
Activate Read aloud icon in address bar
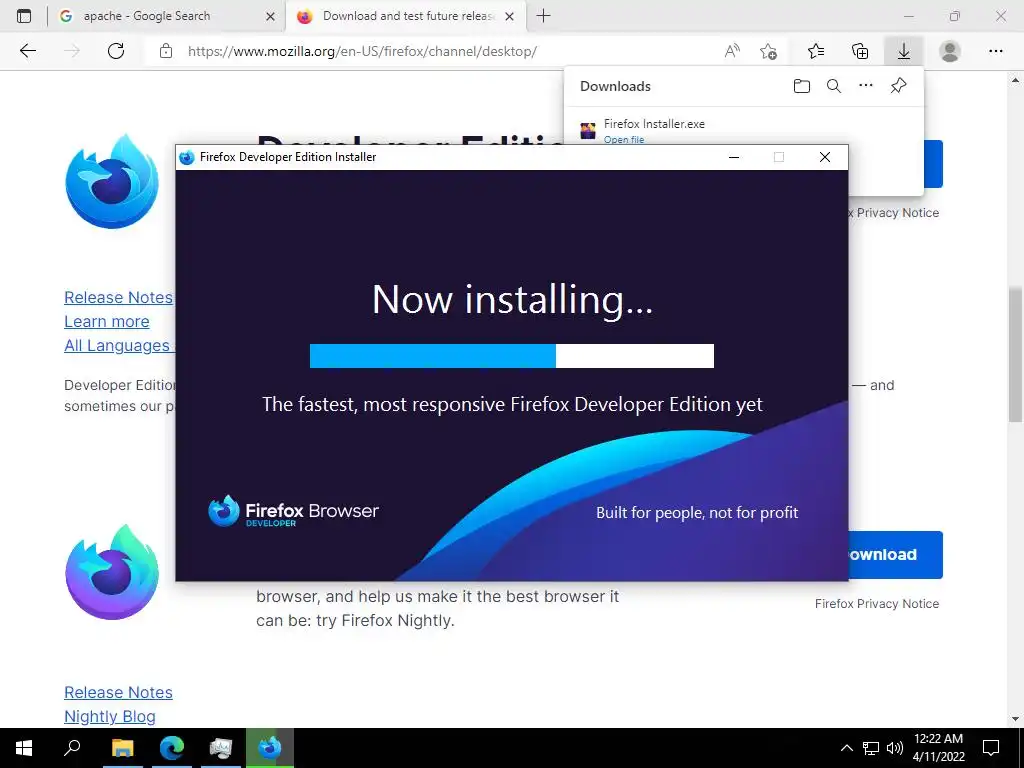732,51
